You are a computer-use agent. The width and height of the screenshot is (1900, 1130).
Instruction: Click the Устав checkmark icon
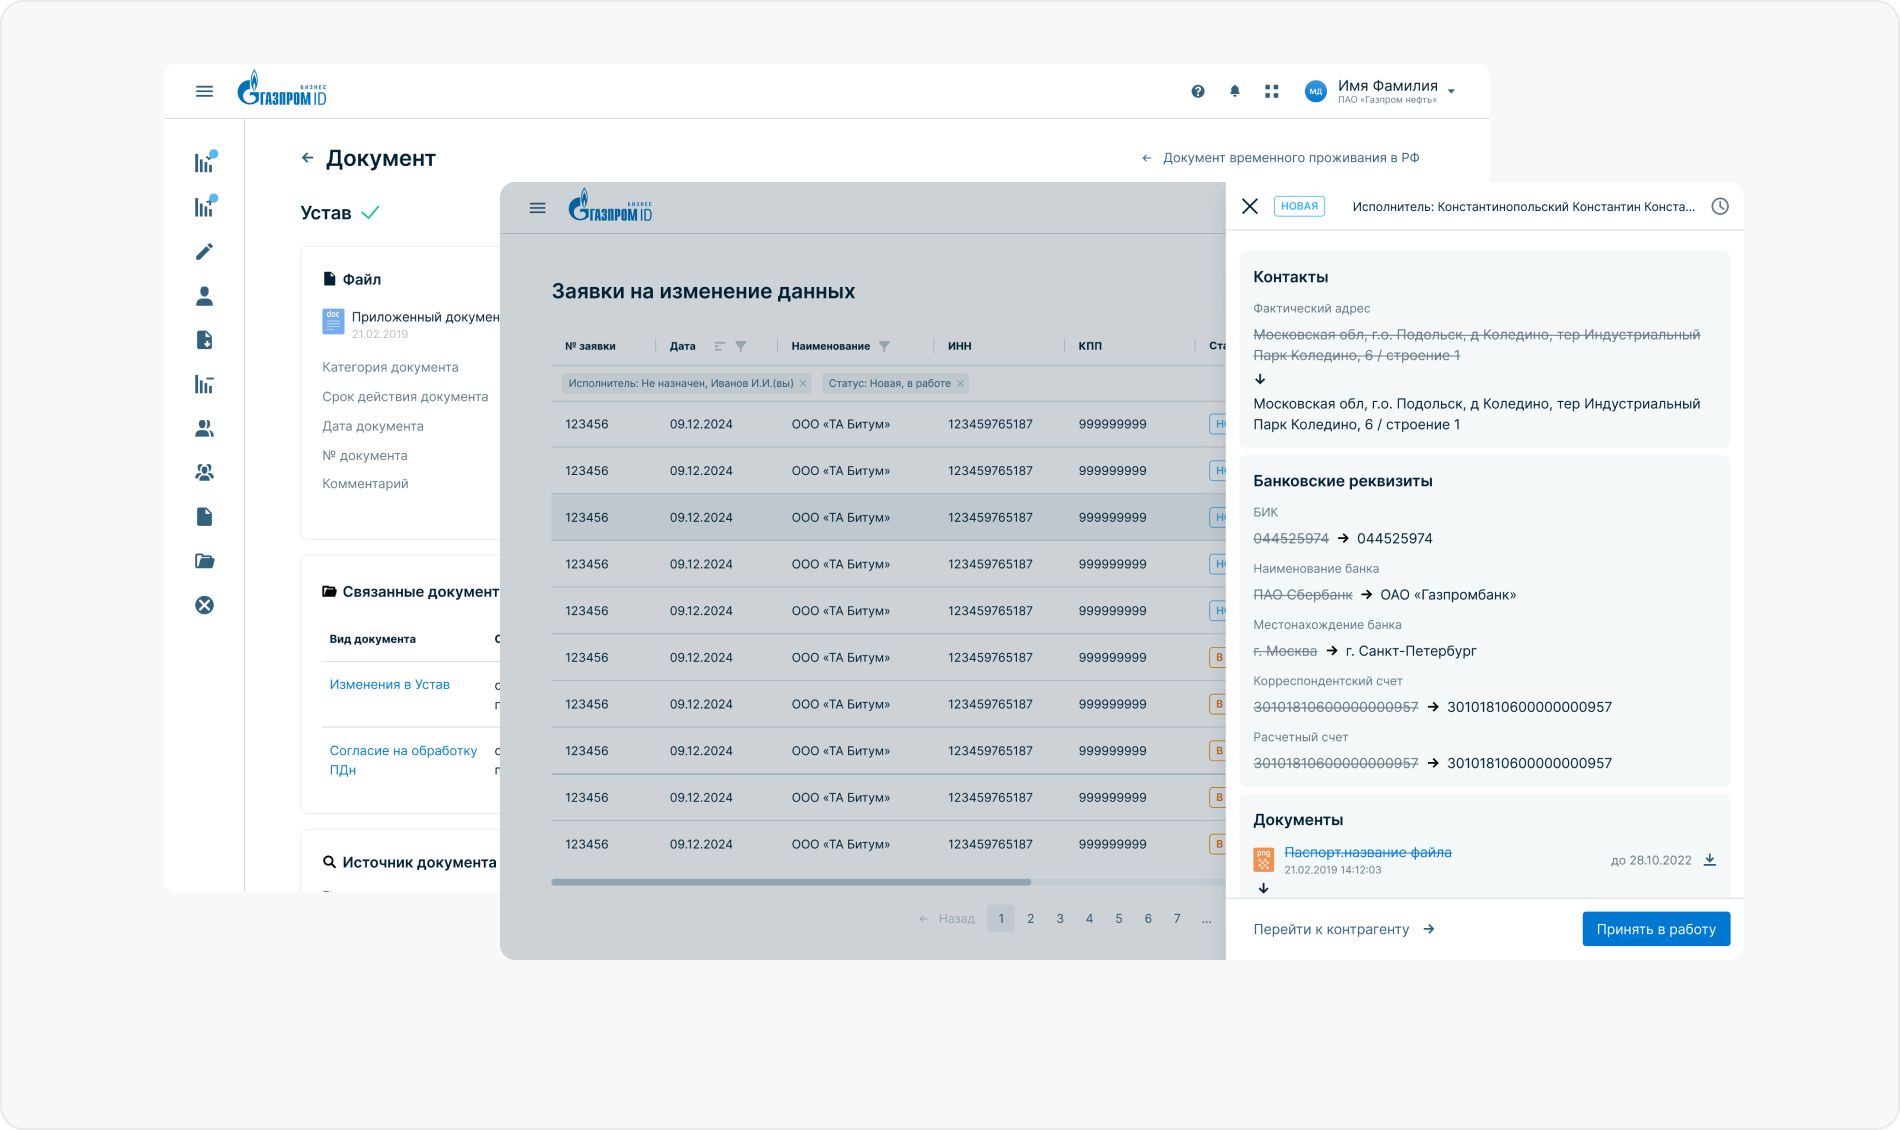[x=370, y=212]
